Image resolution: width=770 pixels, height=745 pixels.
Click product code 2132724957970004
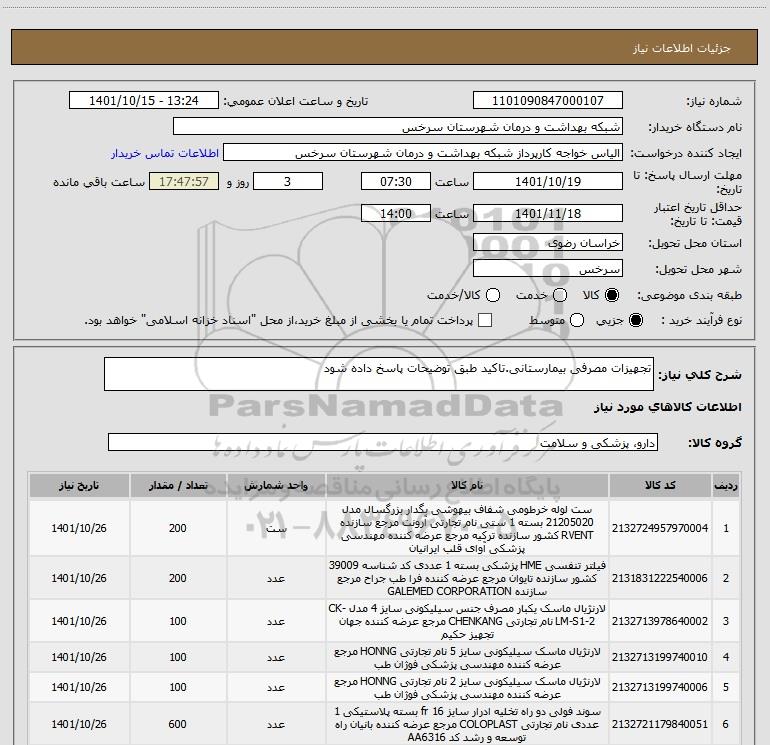click(x=660, y=528)
